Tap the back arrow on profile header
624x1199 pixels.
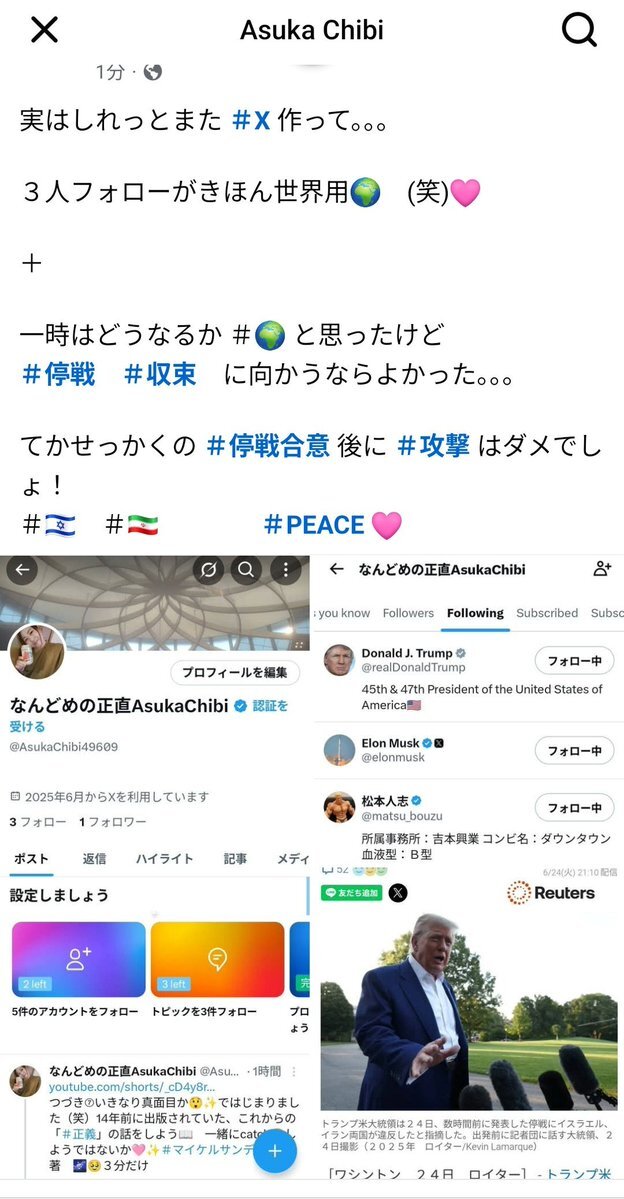tap(22, 570)
